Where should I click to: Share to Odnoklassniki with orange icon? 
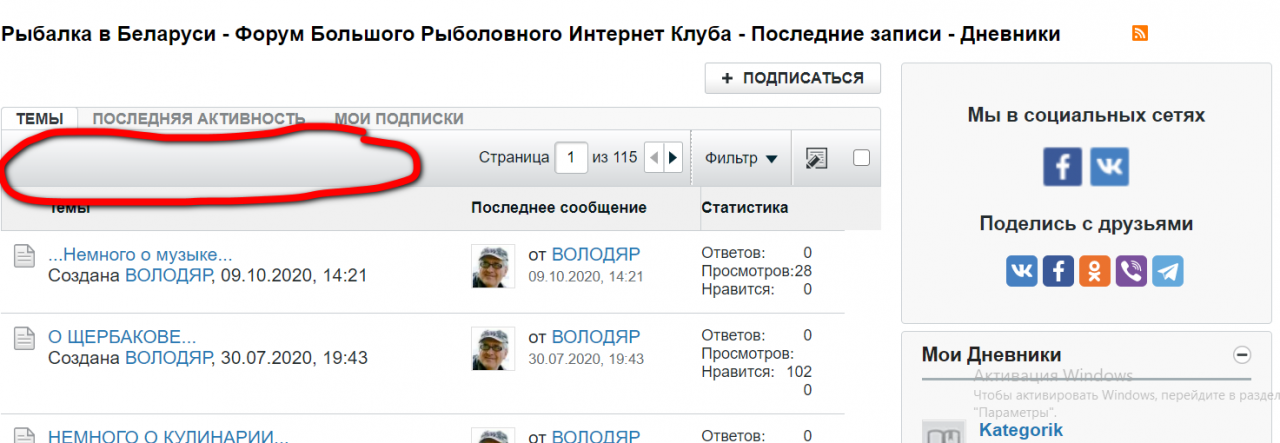[x=1095, y=271]
